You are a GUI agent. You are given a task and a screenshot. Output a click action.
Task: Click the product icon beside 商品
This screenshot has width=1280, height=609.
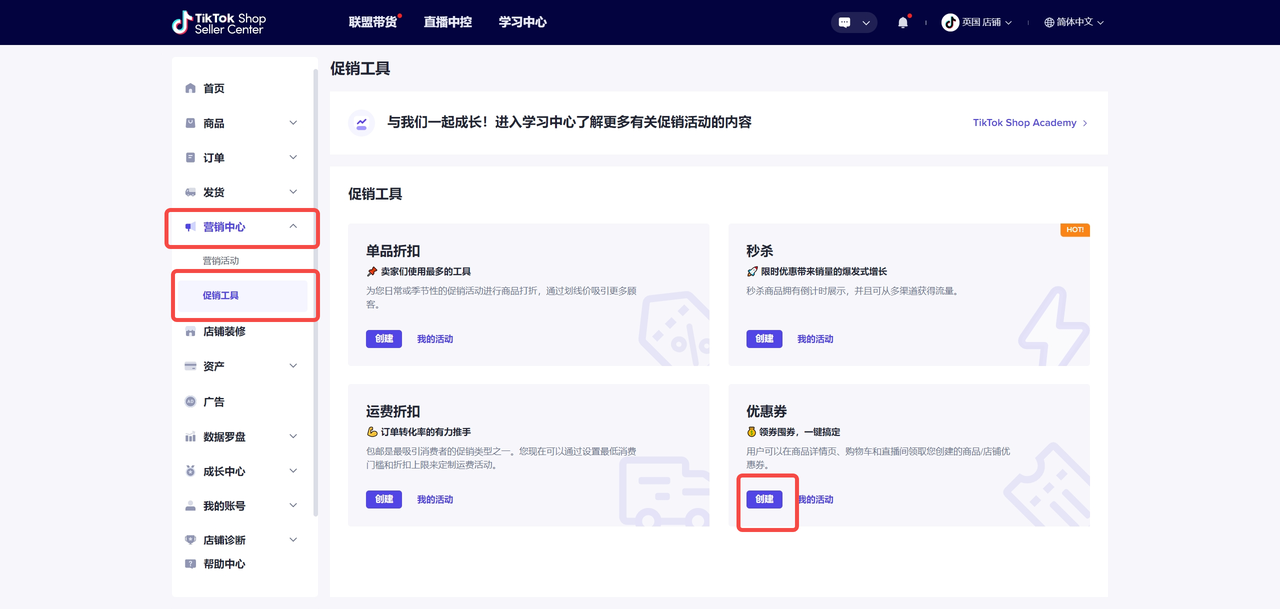[x=190, y=123]
